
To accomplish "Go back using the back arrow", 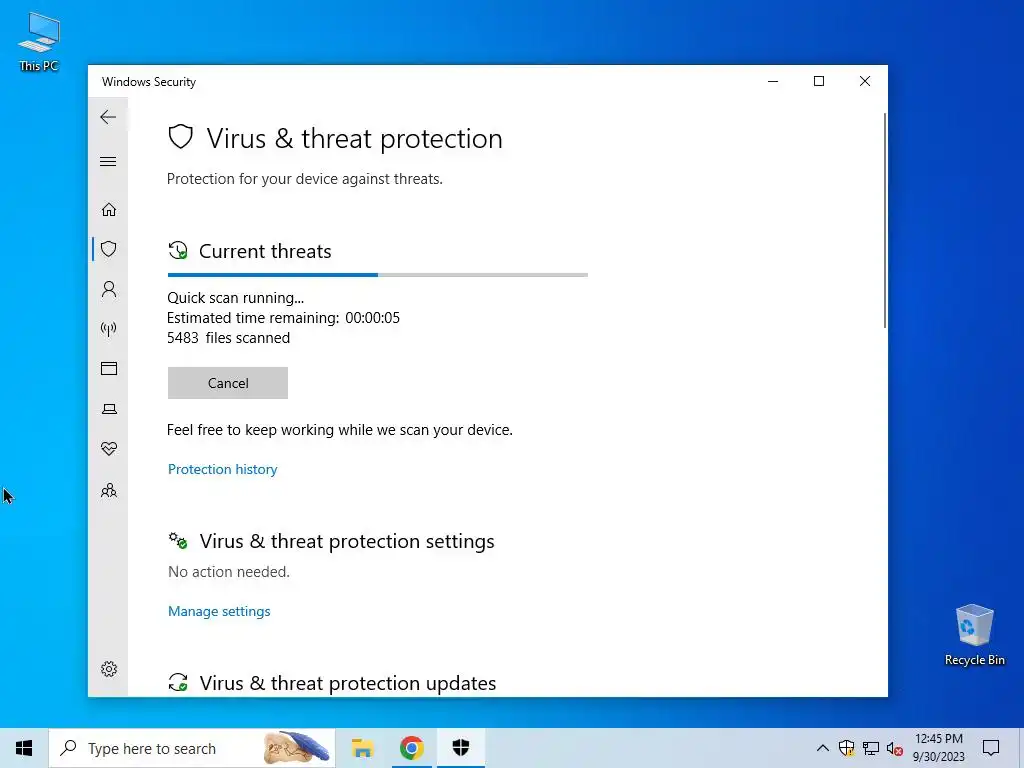I will (108, 117).
